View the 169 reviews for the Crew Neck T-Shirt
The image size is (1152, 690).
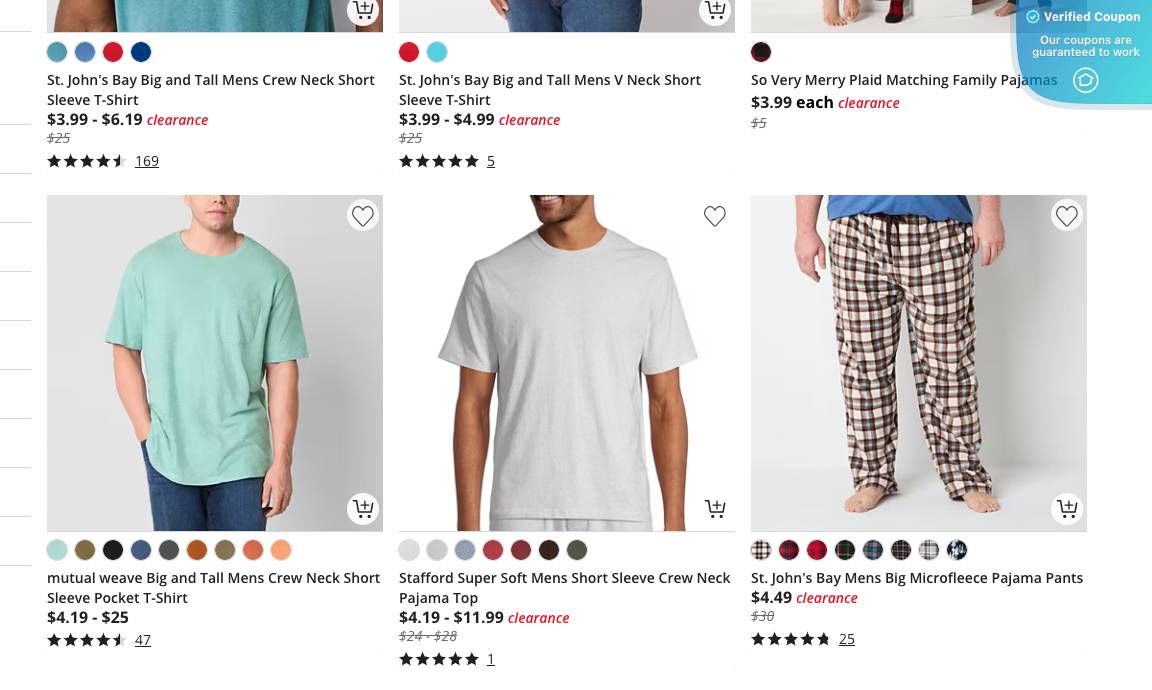(147, 160)
